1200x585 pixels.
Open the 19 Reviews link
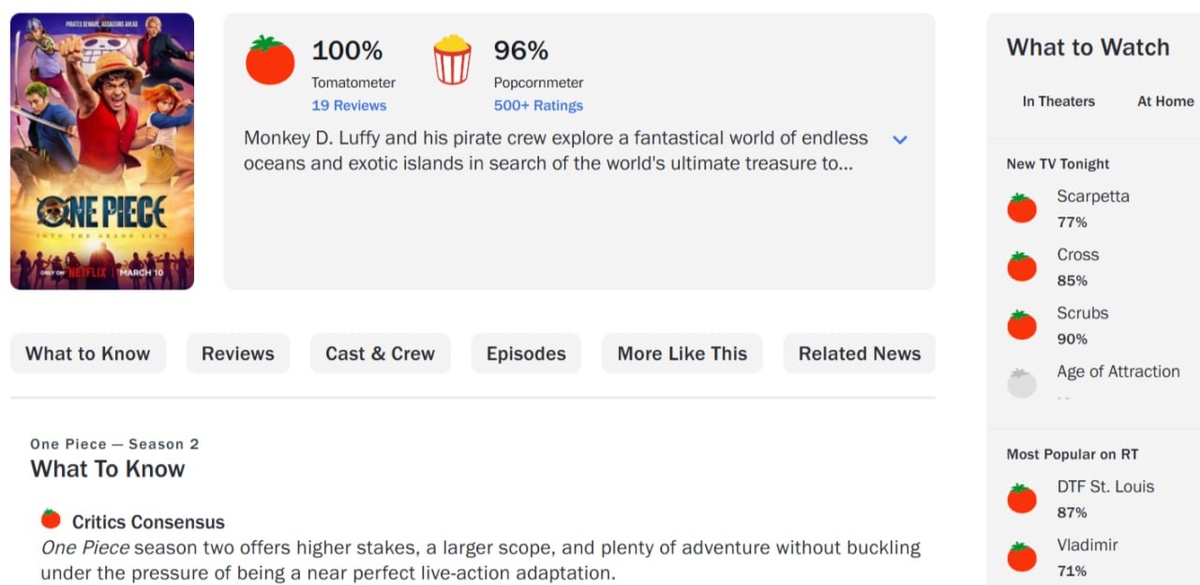pyautogui.click(x=349, y=105)
